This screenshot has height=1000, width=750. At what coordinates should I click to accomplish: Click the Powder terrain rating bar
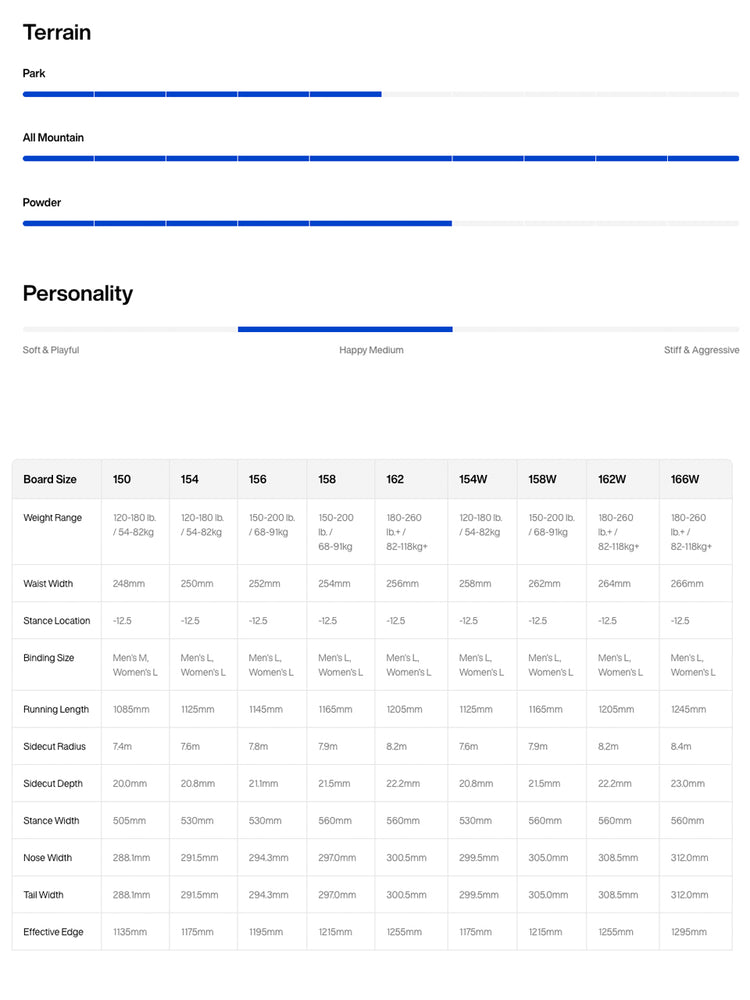click(381, 223)
